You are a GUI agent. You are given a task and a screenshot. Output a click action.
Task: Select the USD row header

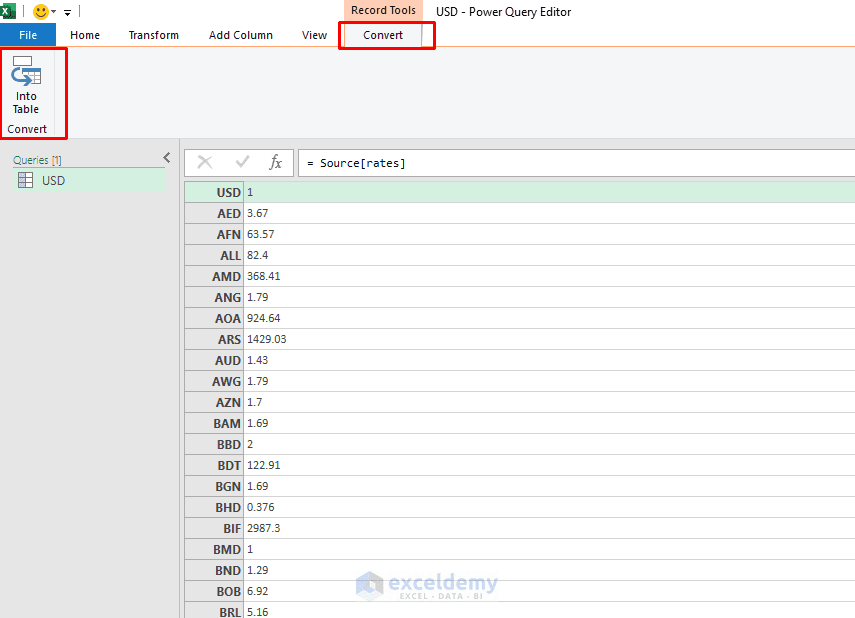[x=214, y=193]
